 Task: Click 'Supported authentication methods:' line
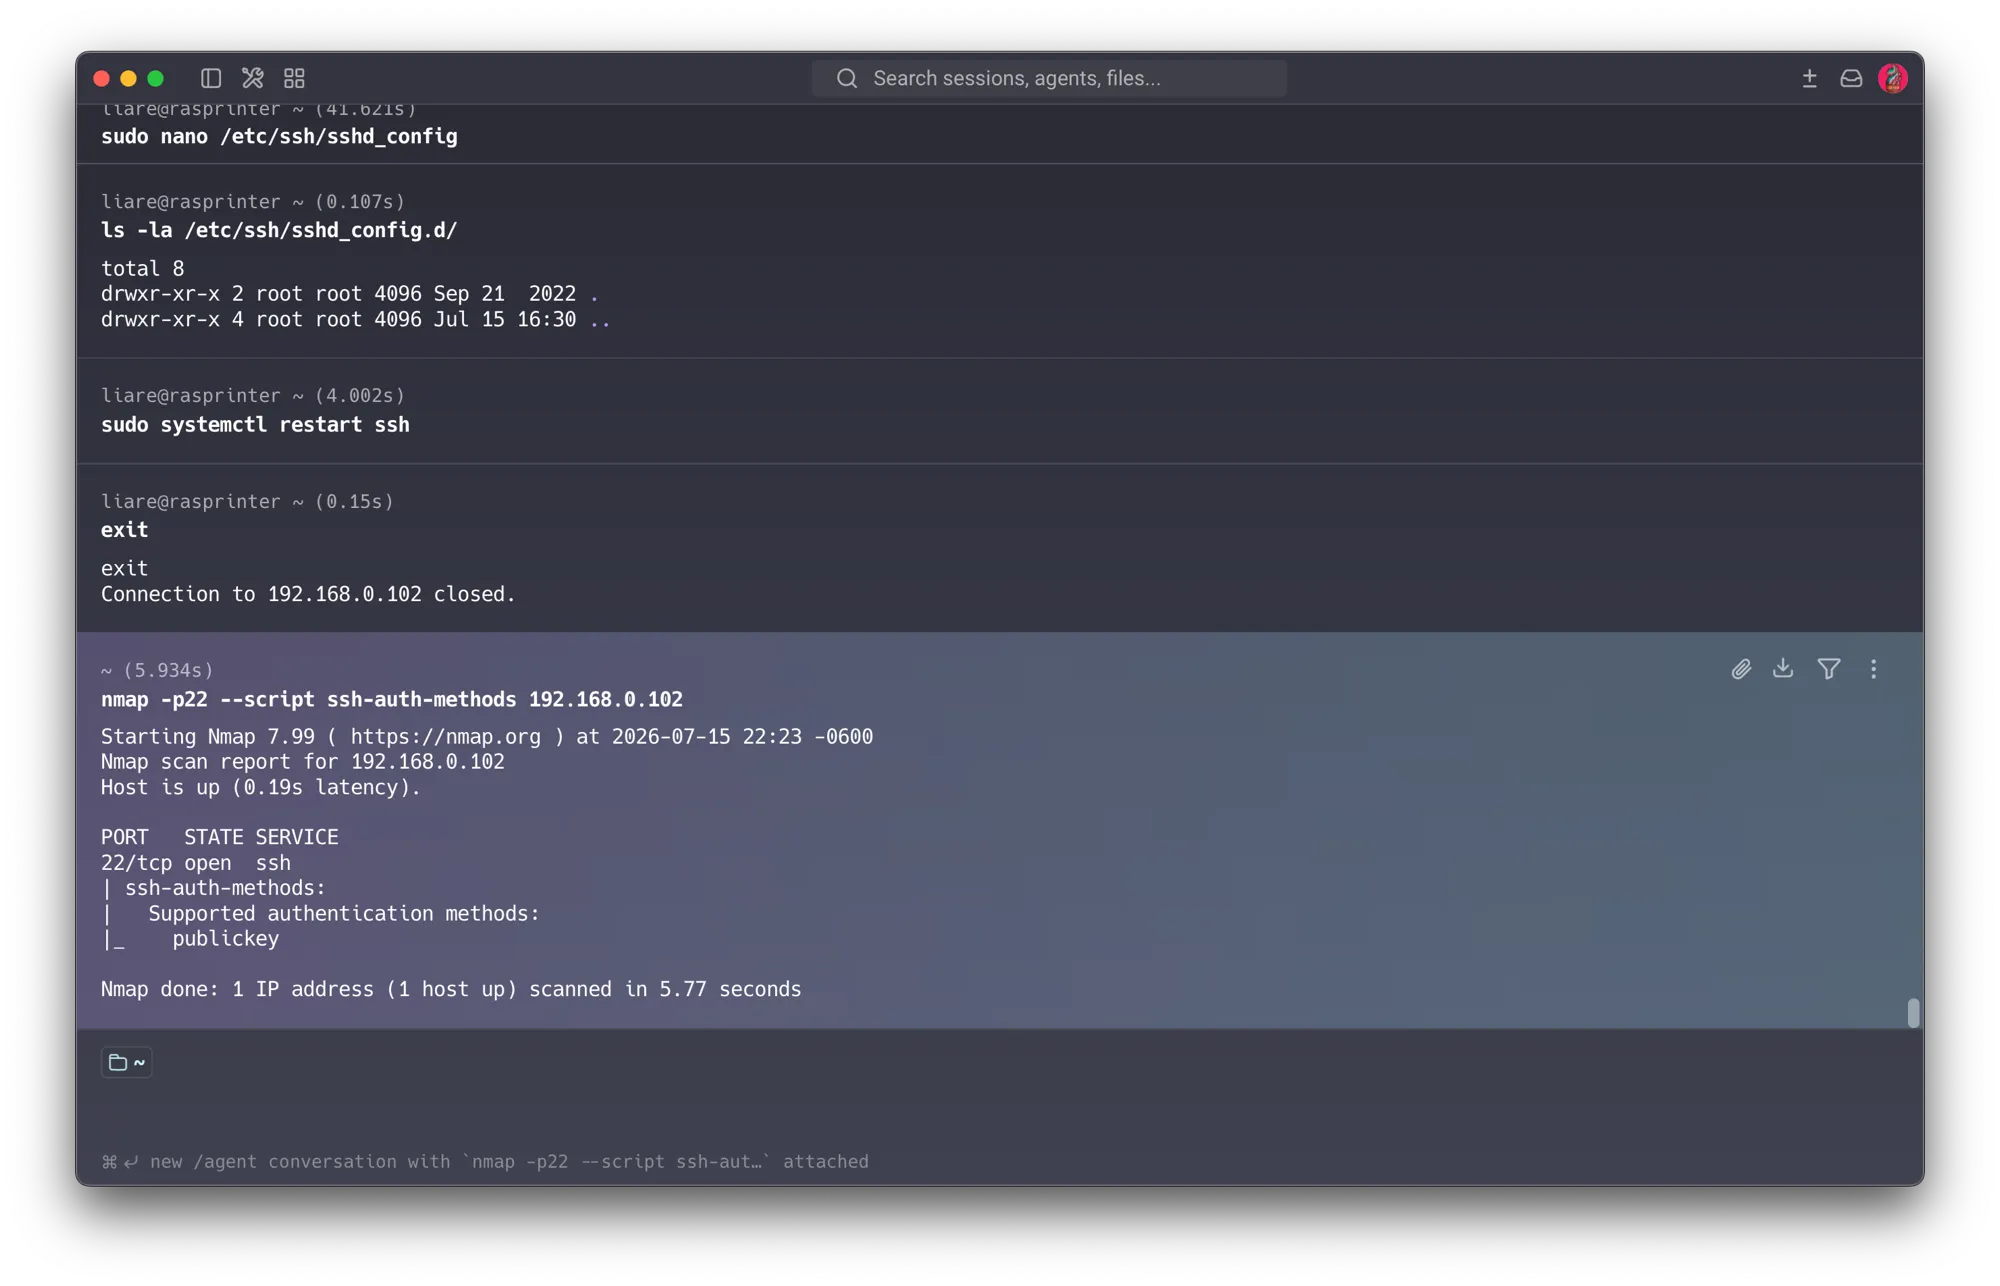pos(344,914)
